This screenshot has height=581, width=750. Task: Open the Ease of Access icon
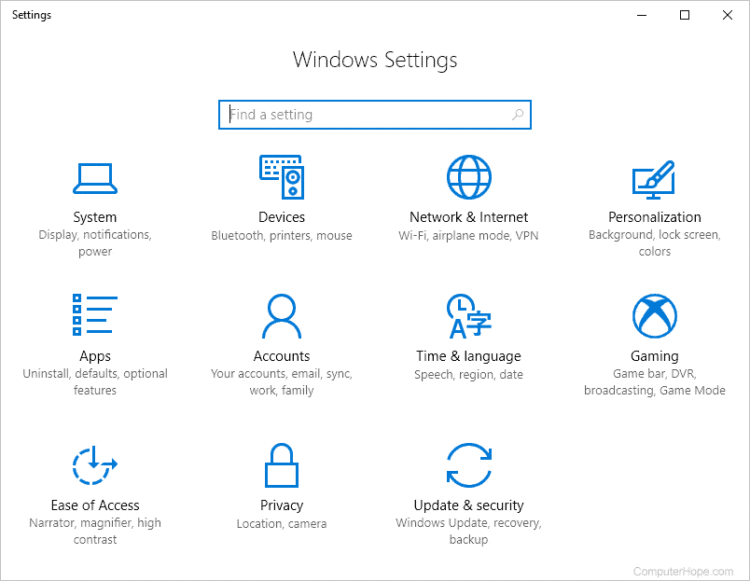[95, 465]
